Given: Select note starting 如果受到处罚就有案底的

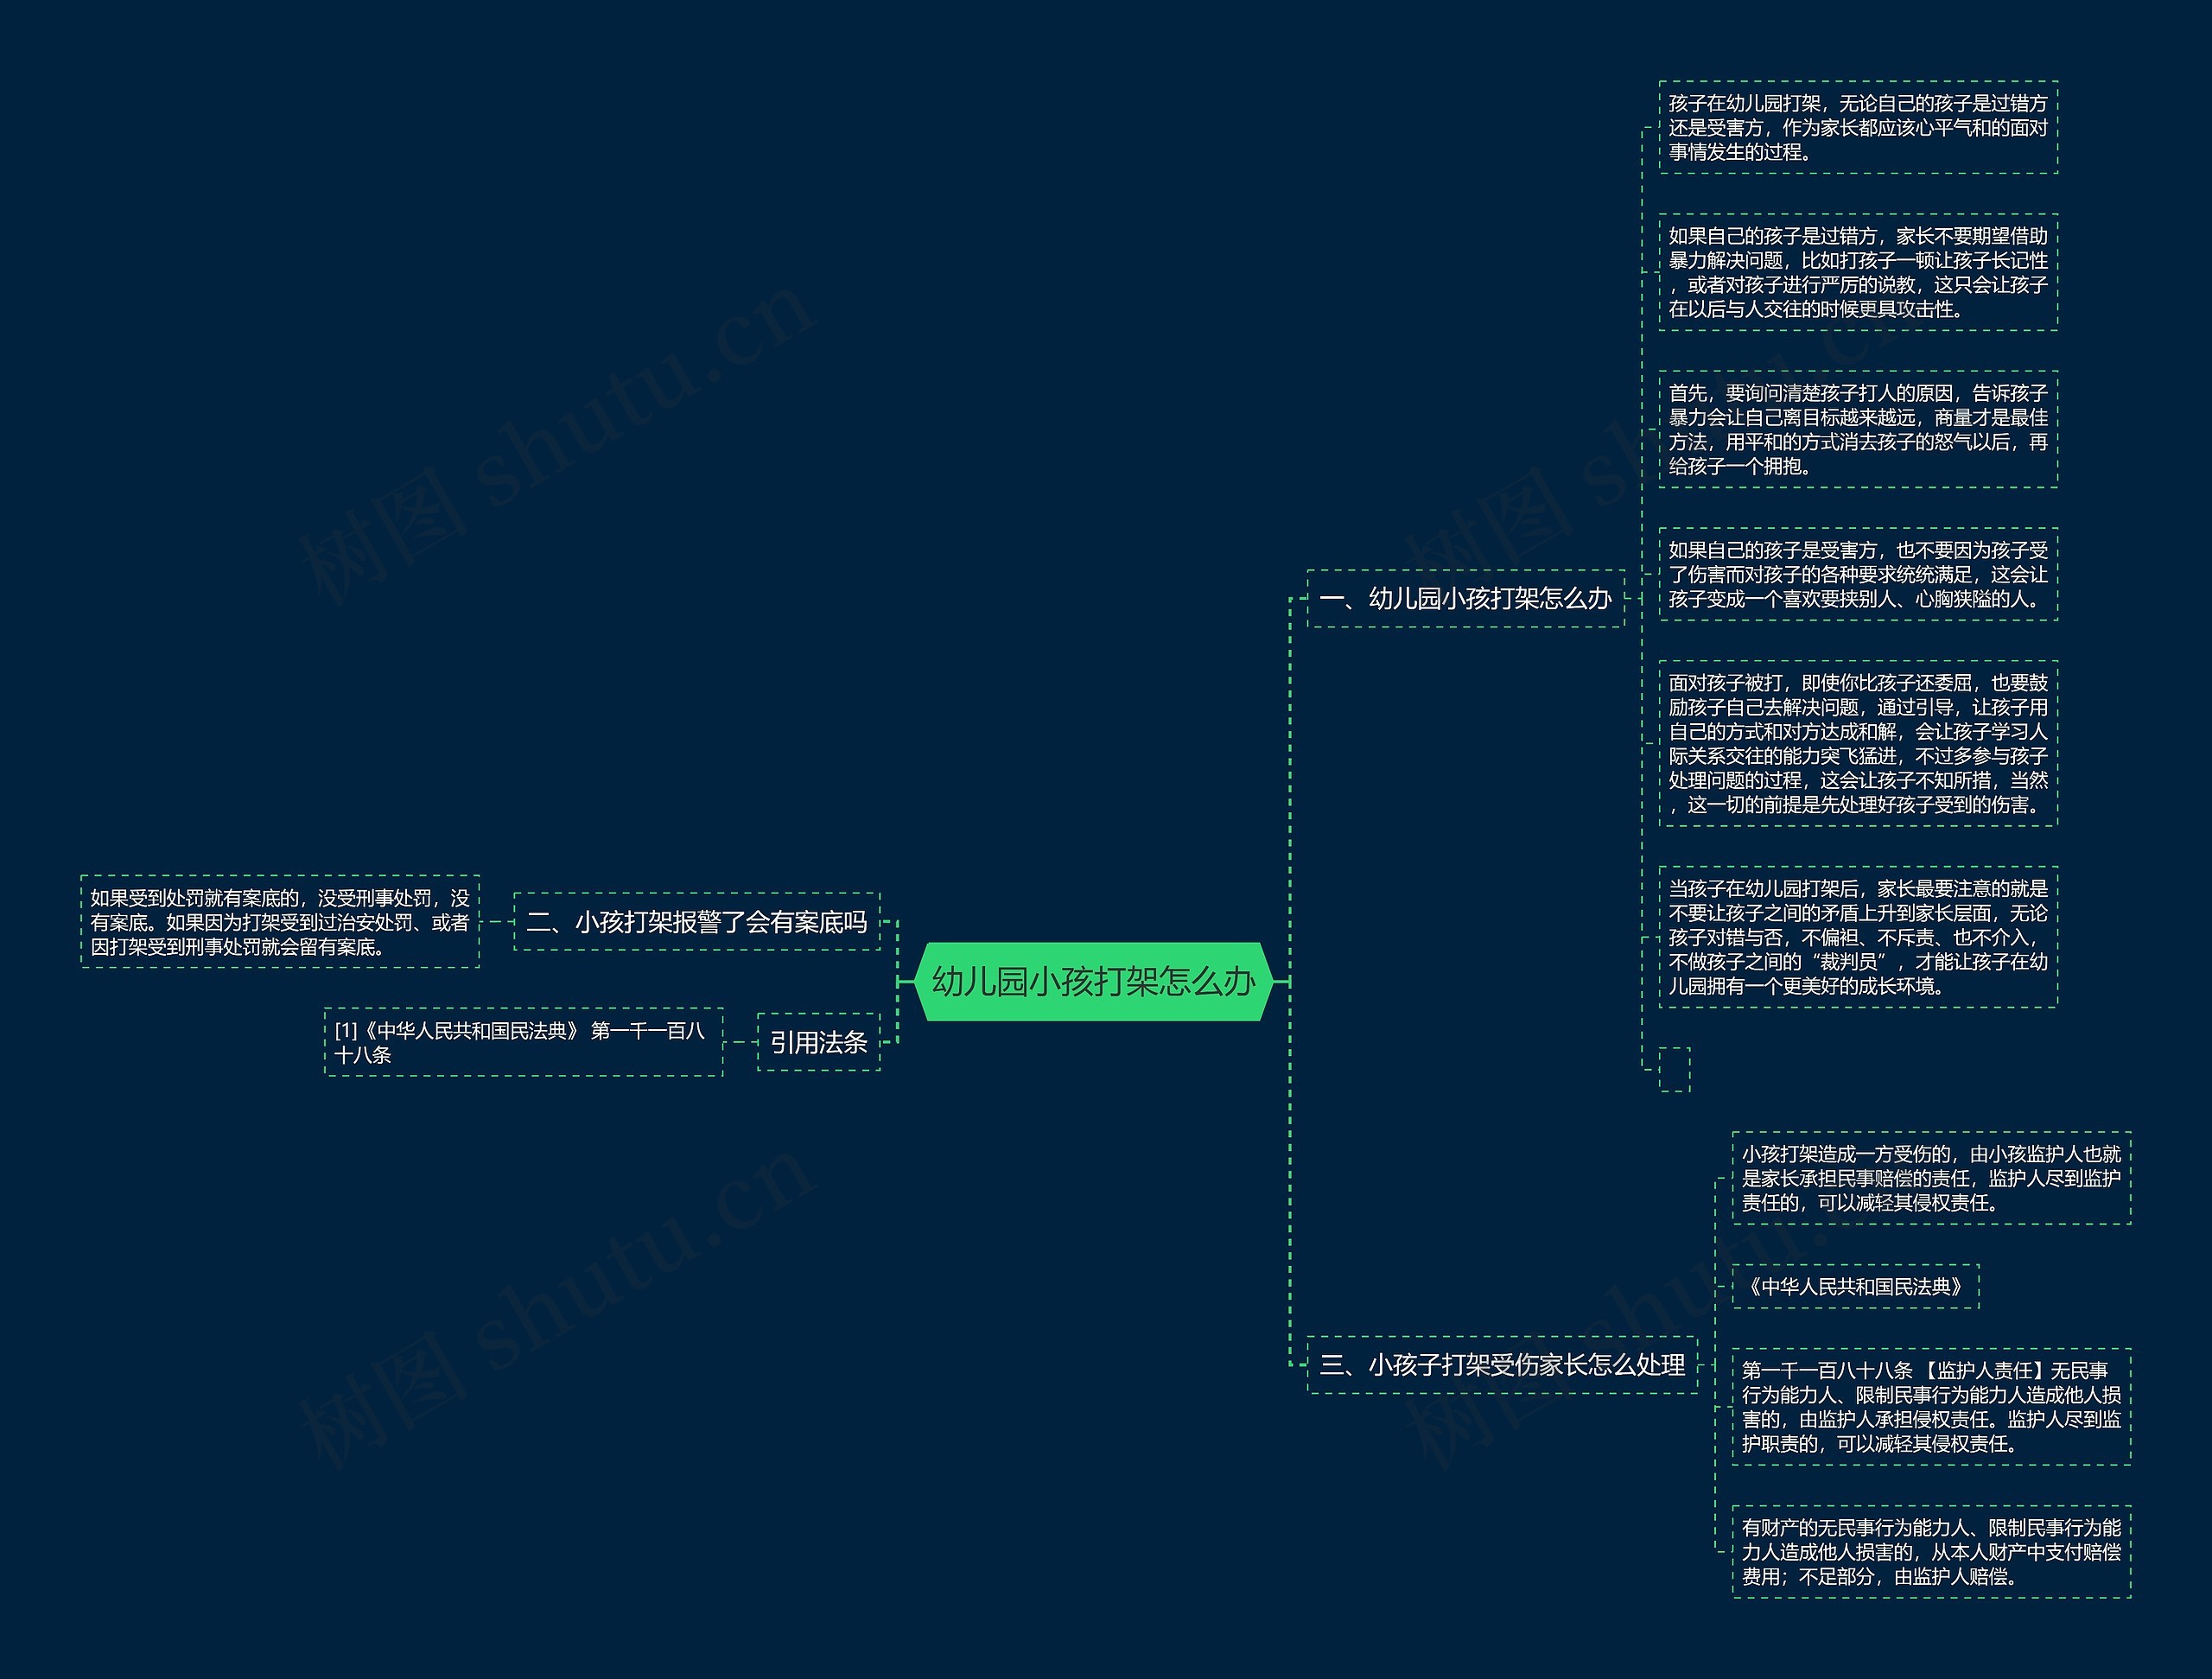Looking at the screenshot, I should pos(280,921).
